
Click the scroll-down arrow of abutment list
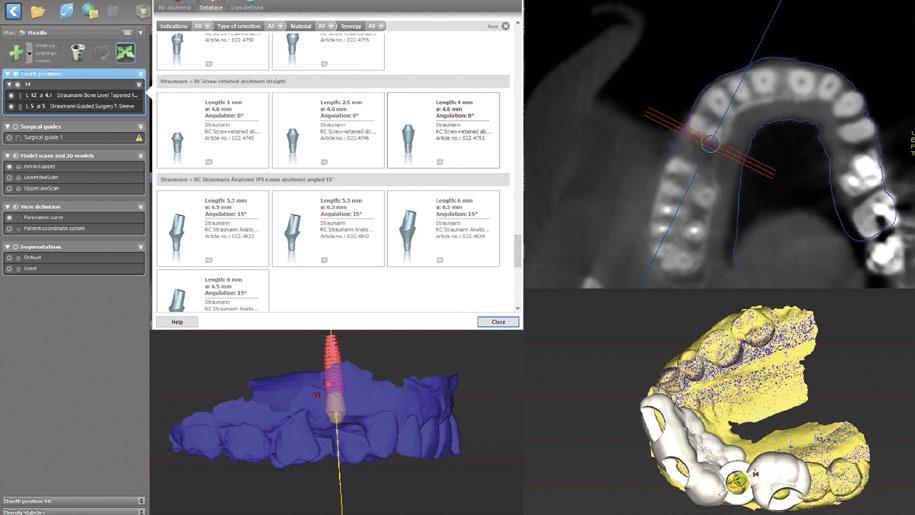(x=517, y=308)
